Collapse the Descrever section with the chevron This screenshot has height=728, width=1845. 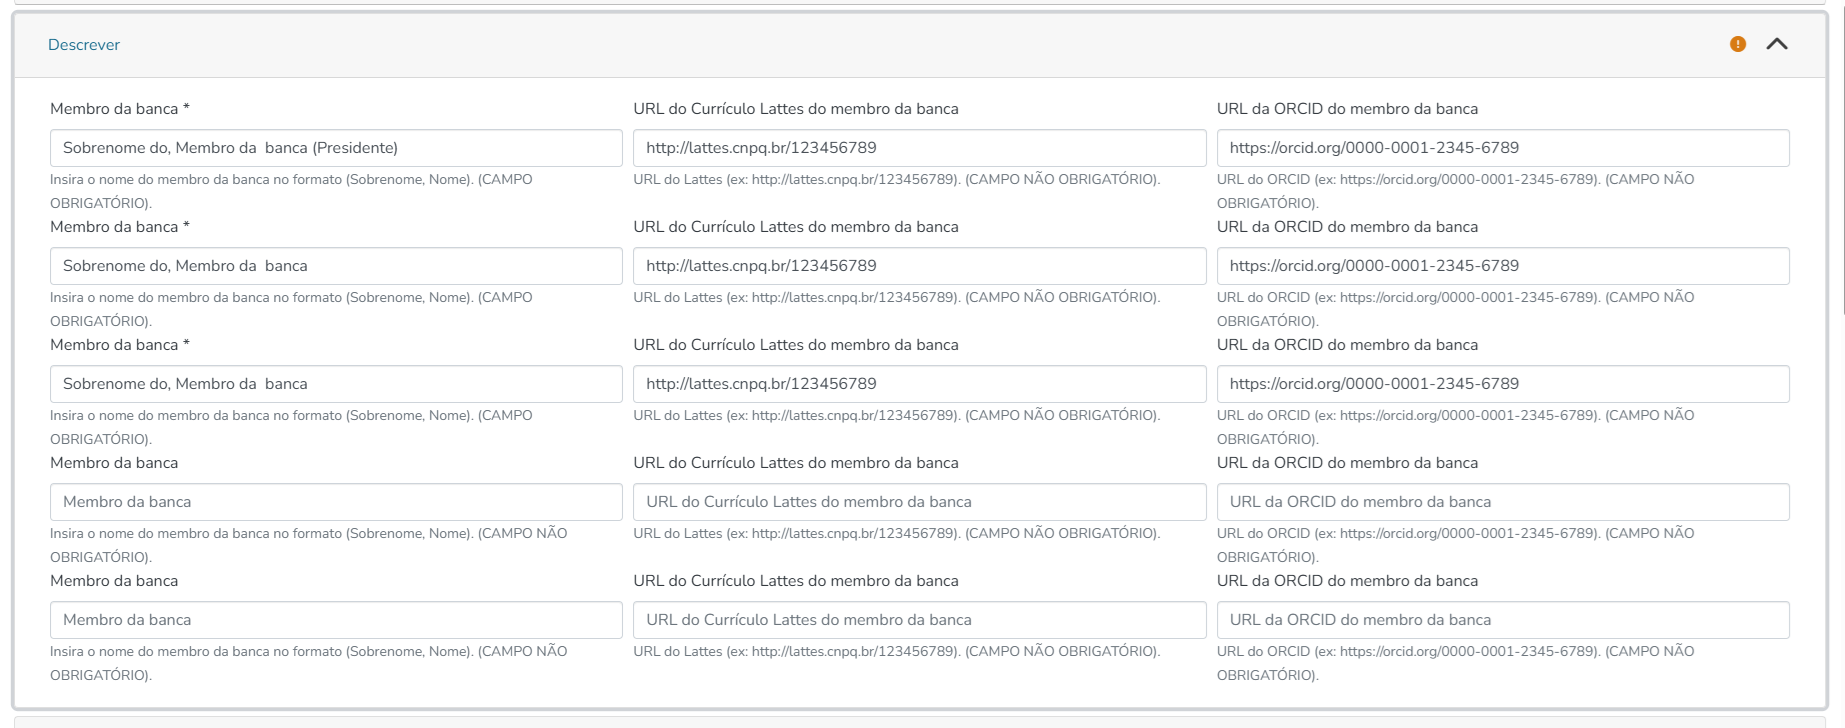tap(1777, 44)
